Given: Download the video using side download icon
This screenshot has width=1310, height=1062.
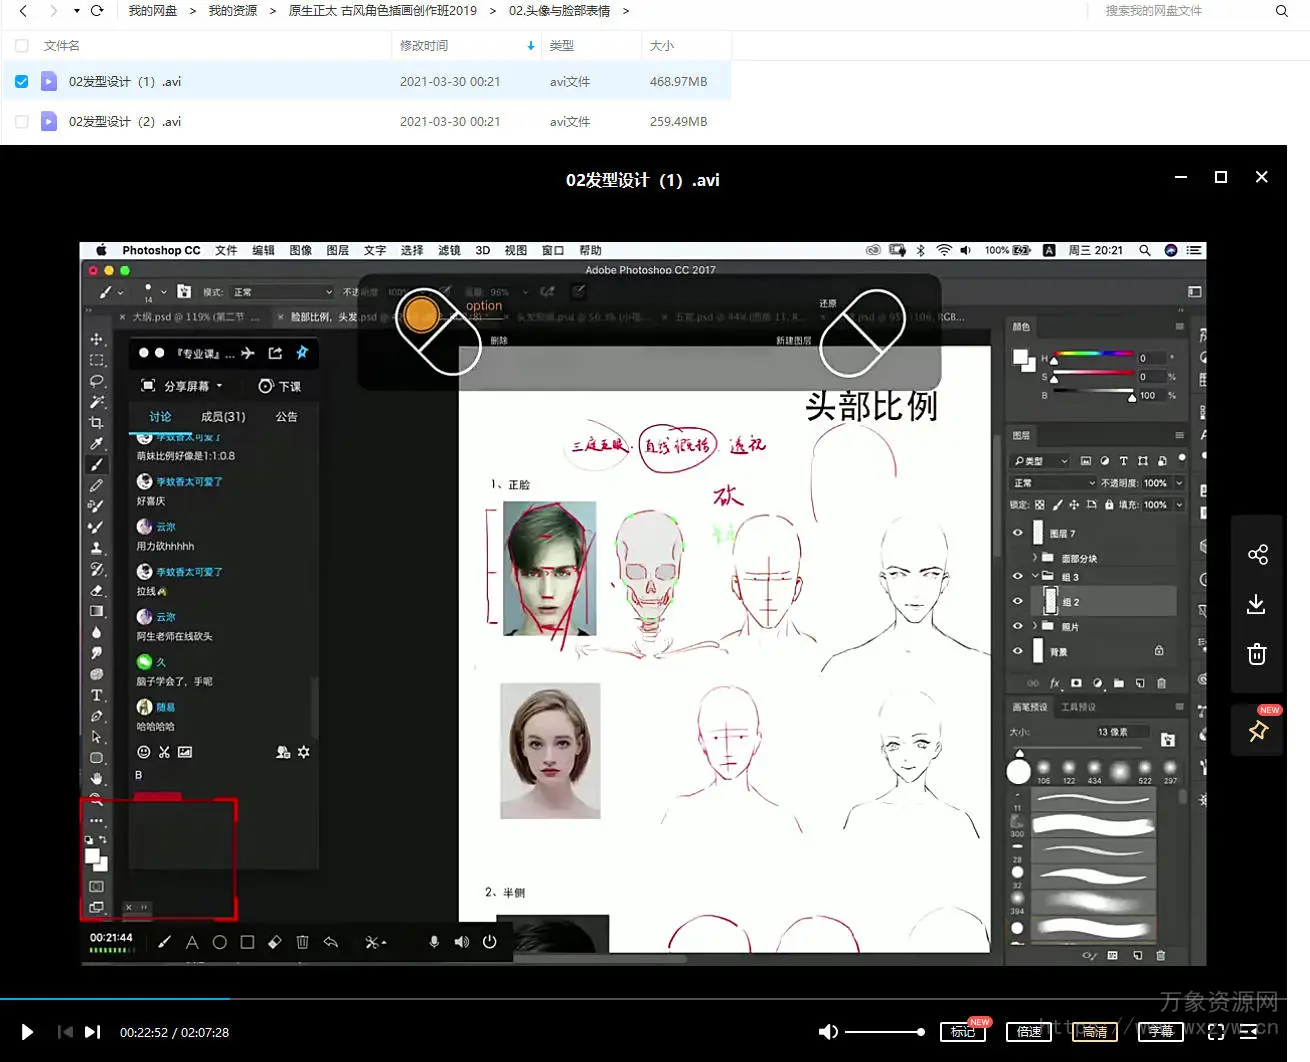Looking at the screenshot, I should point(1257,604).
